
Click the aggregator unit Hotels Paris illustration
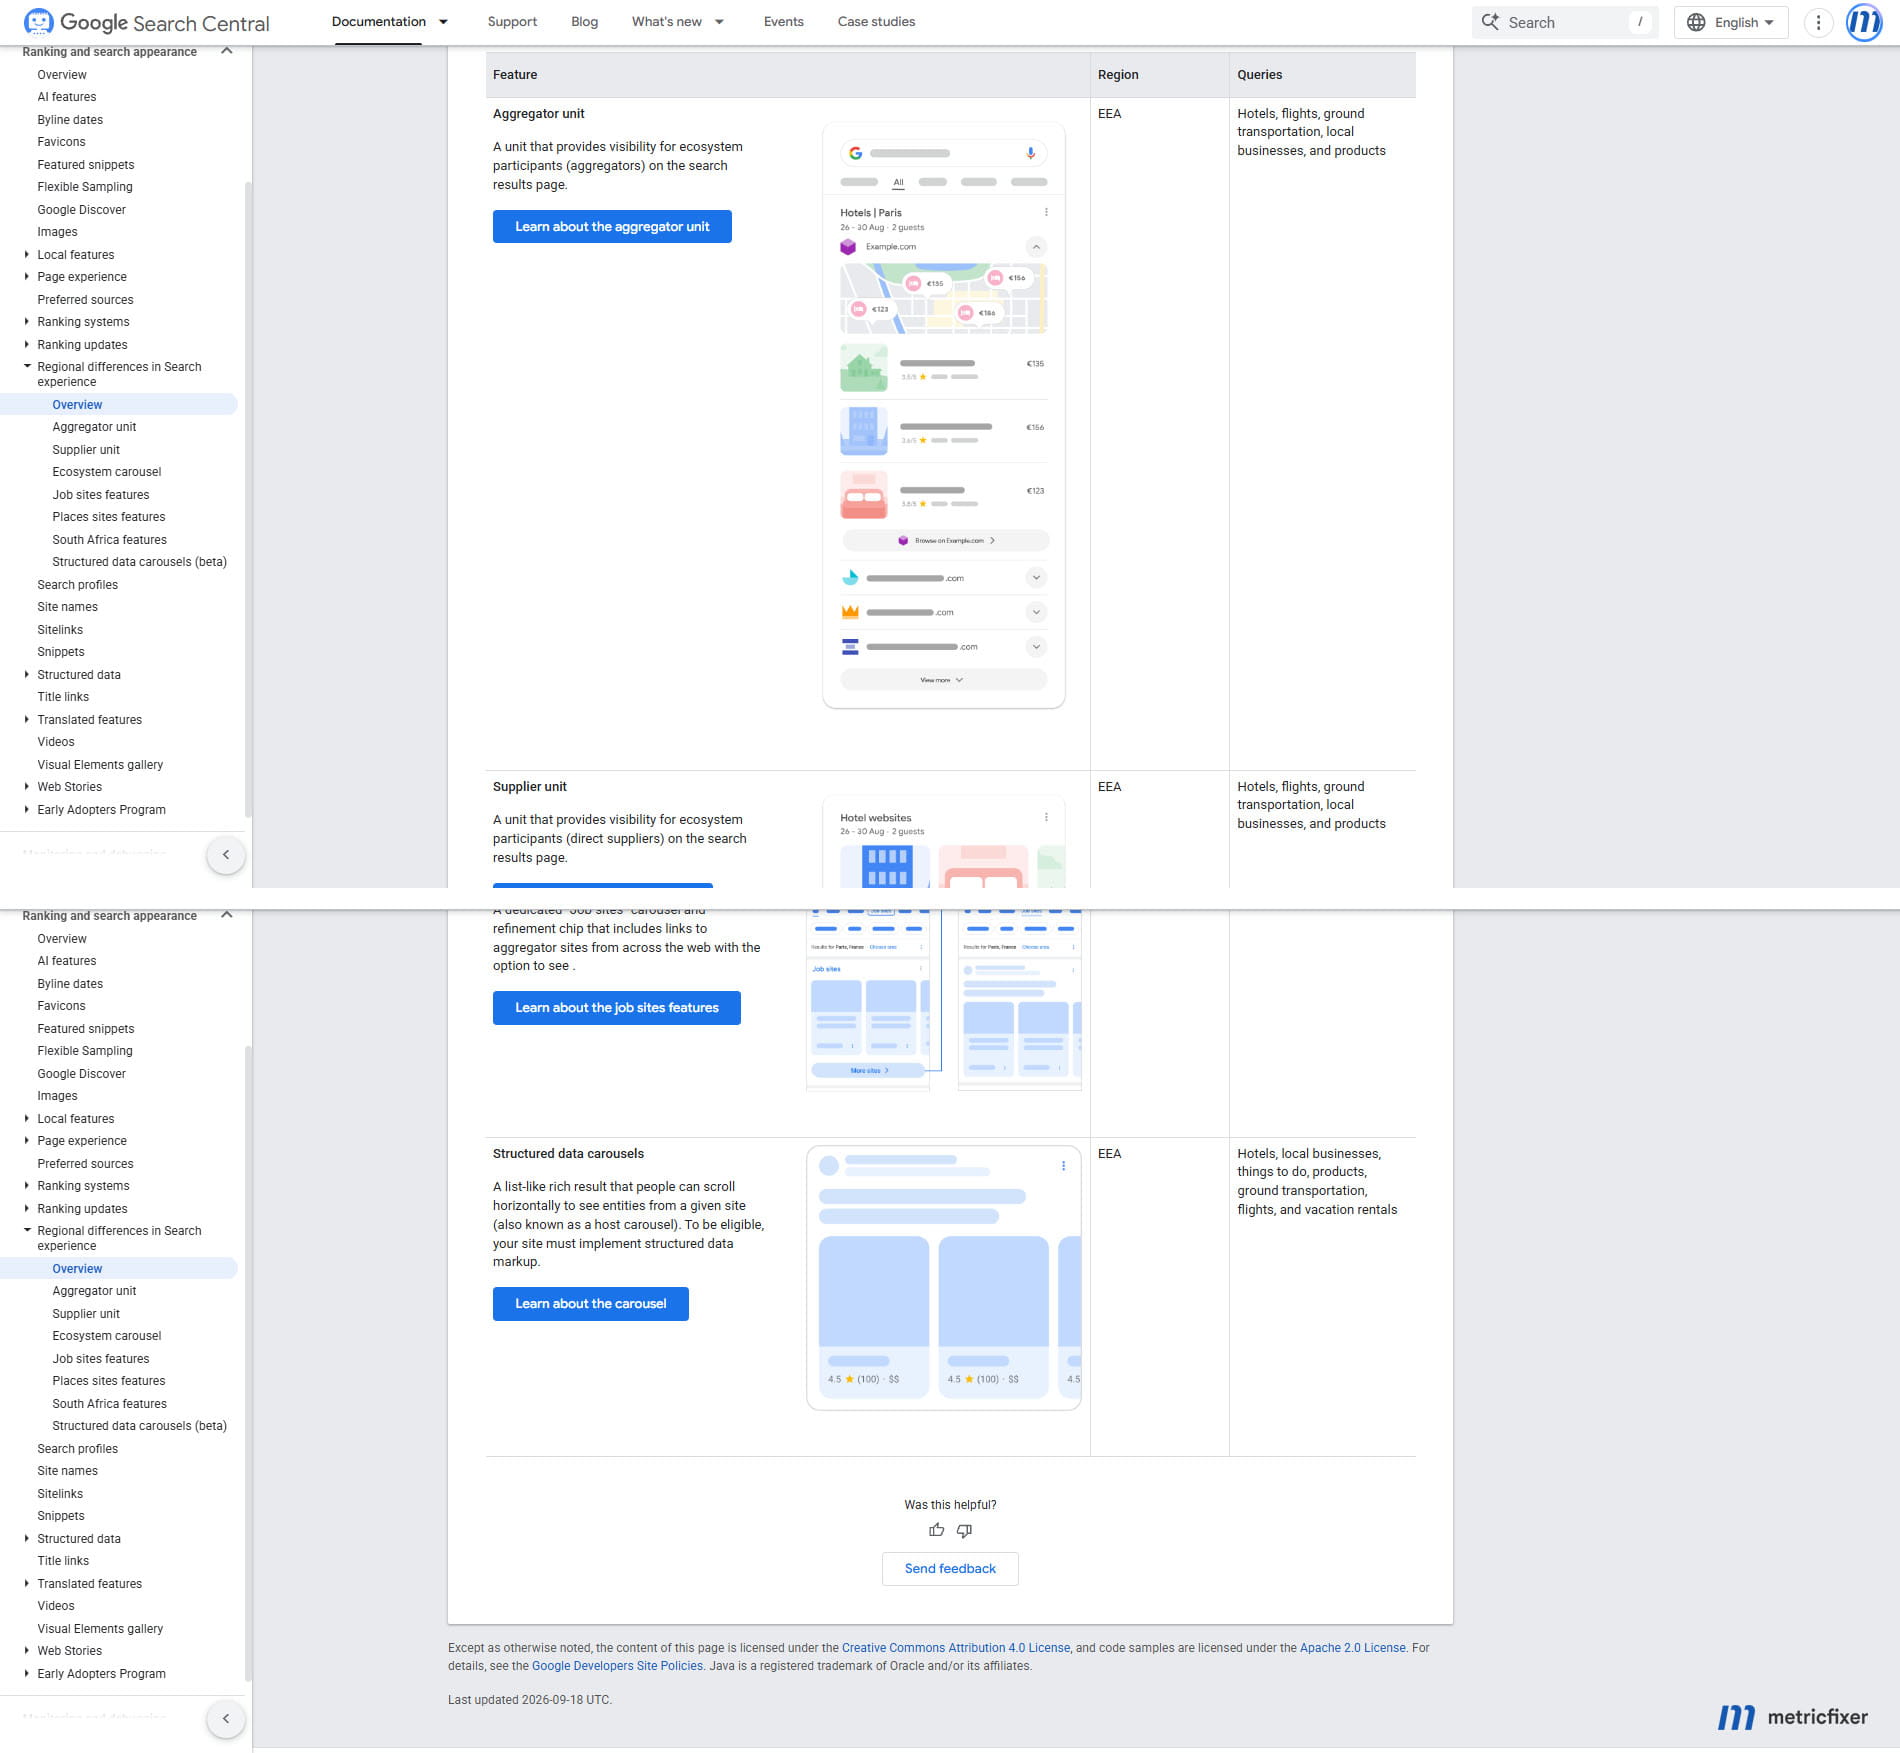click(x=943, y=415)
